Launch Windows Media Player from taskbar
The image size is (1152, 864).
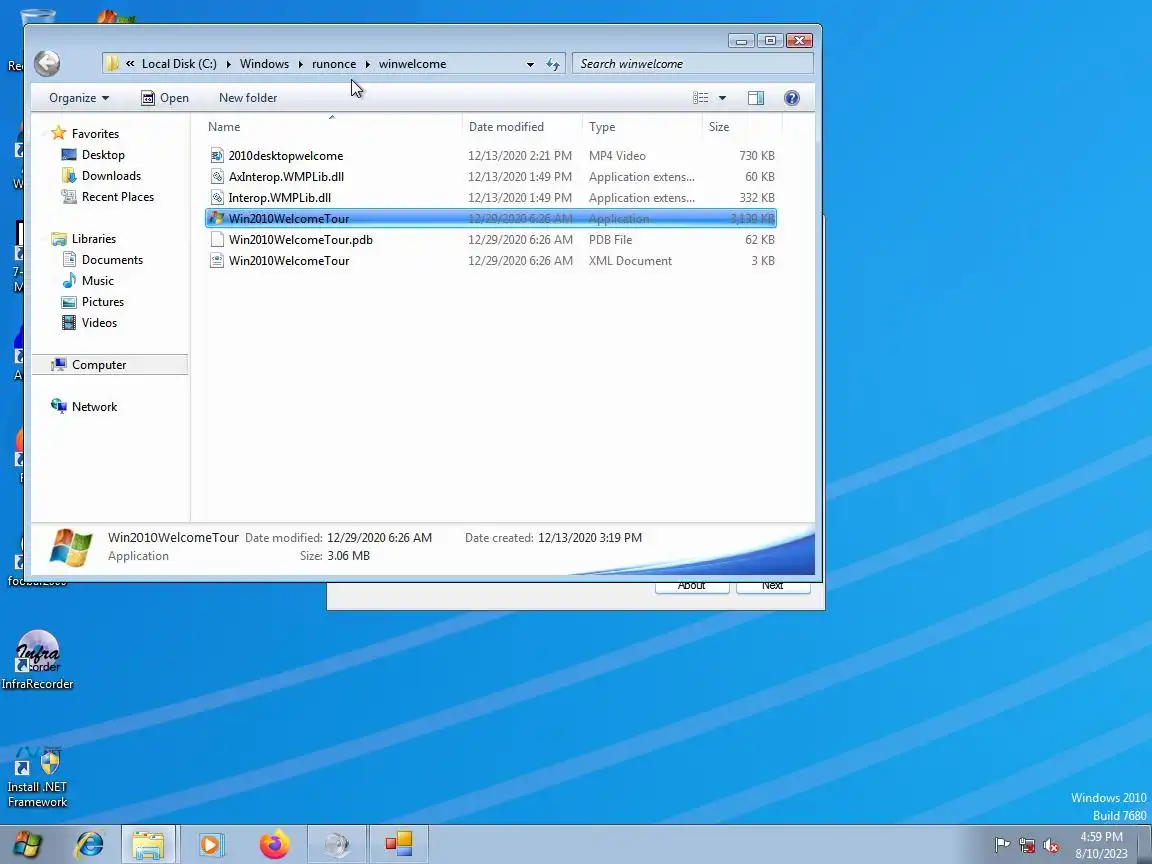(210, 845)
